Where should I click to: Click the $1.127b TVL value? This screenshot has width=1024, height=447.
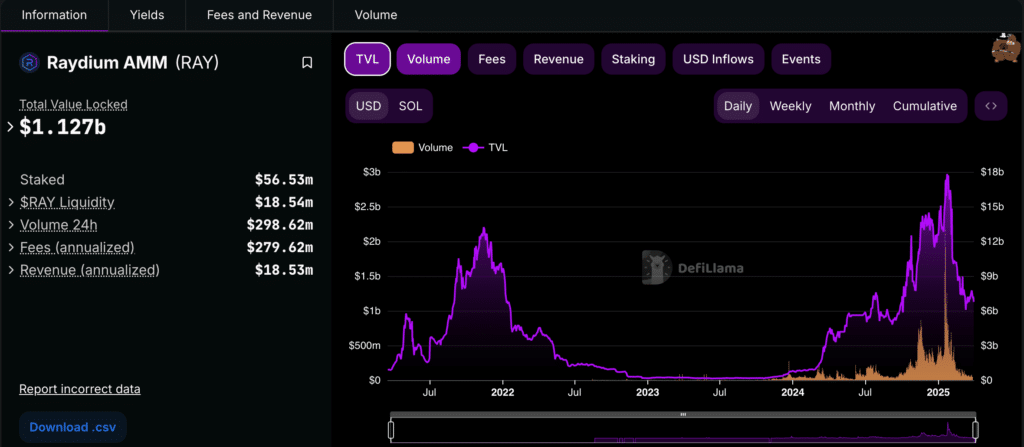(63, 127)
